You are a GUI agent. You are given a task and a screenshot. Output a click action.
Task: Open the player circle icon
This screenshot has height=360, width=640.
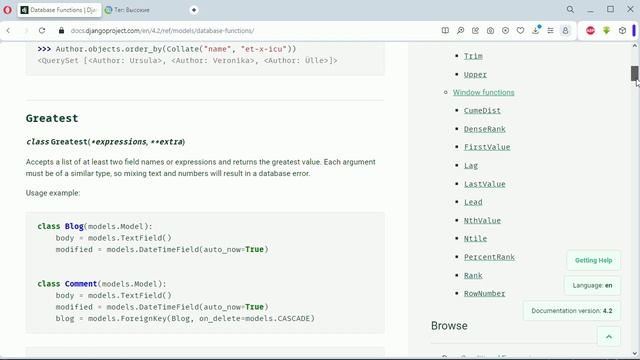pos(505,31)
